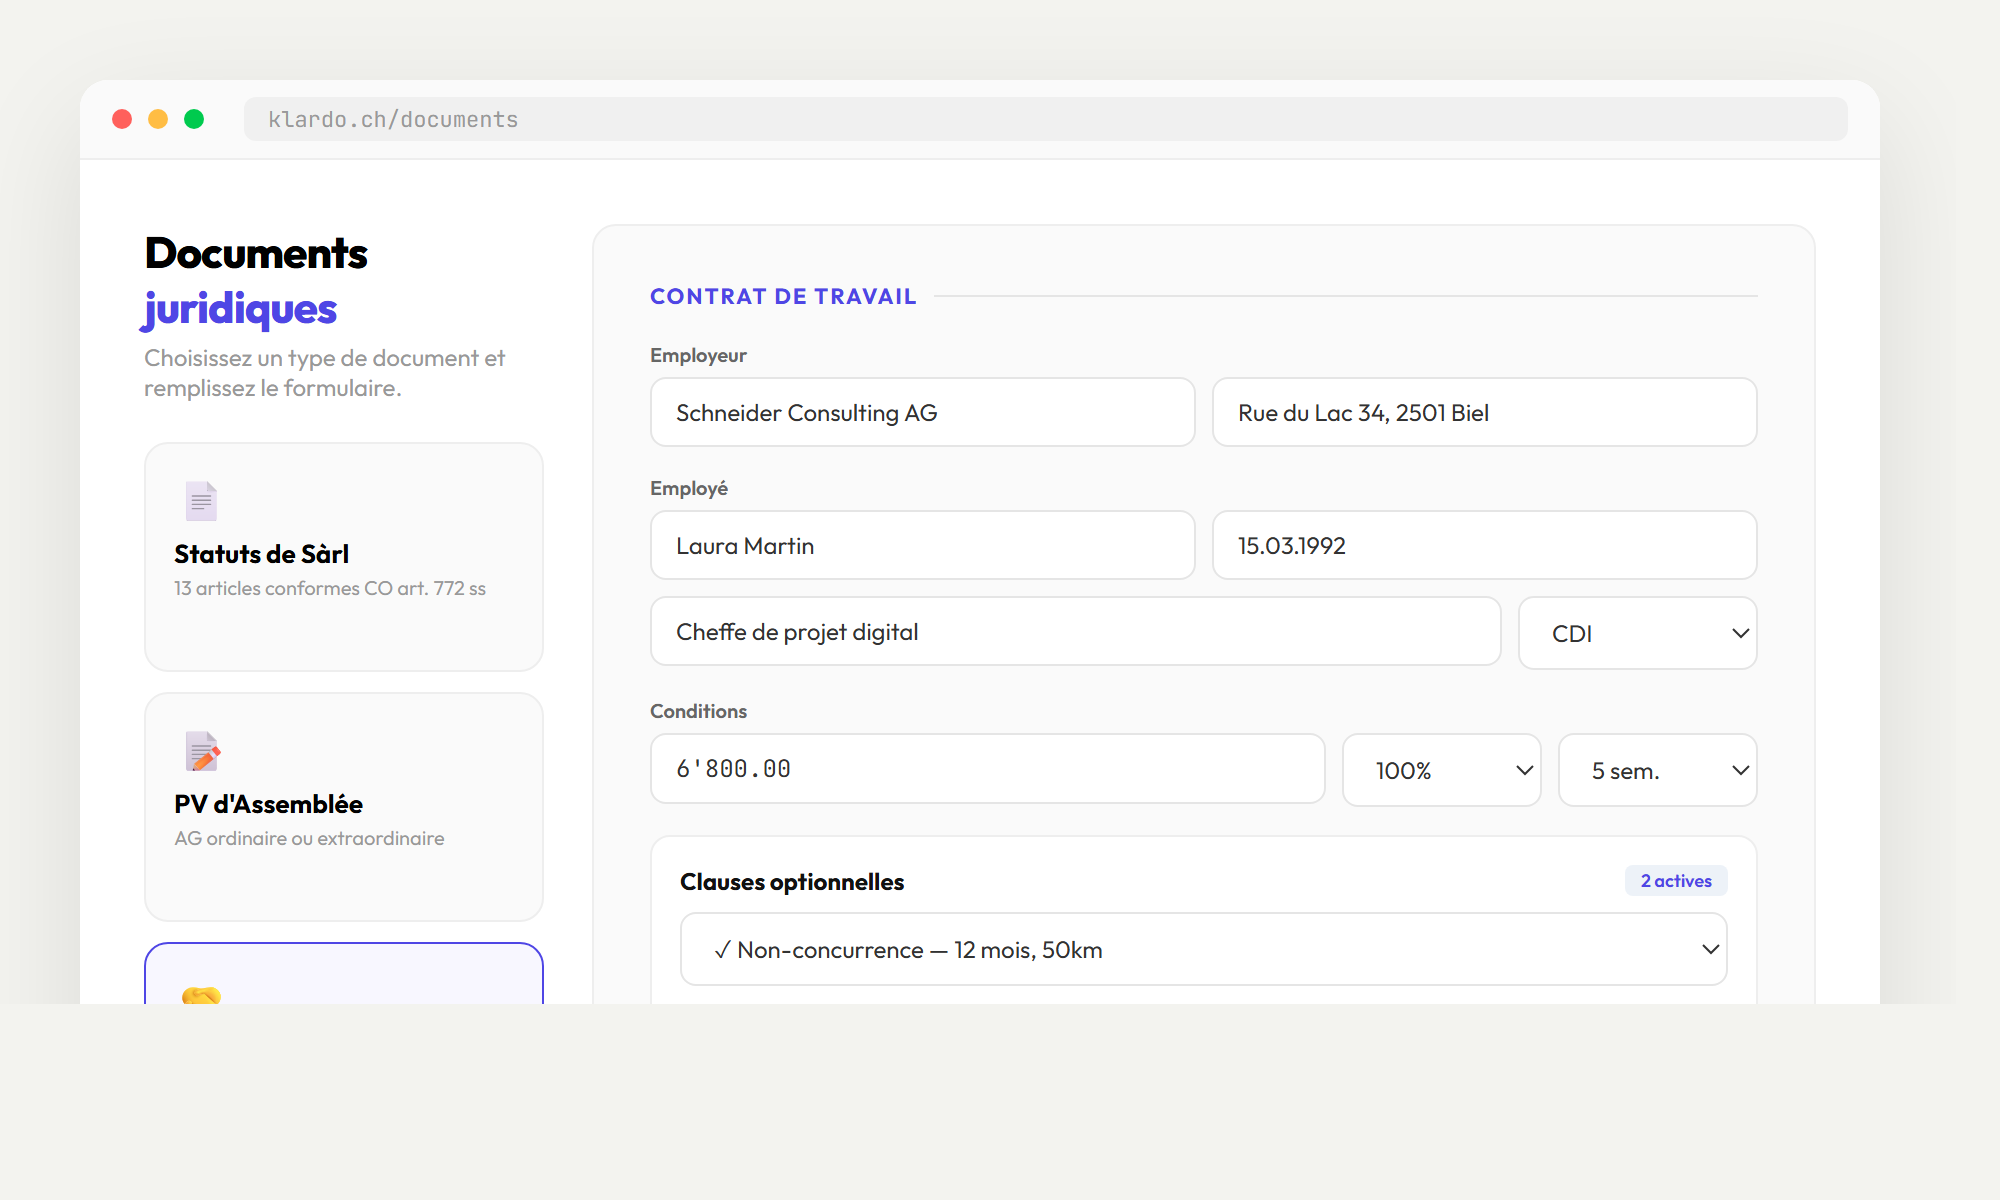
Task: Open the CDI contract type dropdown
Action: click(x=1637, y=633)
